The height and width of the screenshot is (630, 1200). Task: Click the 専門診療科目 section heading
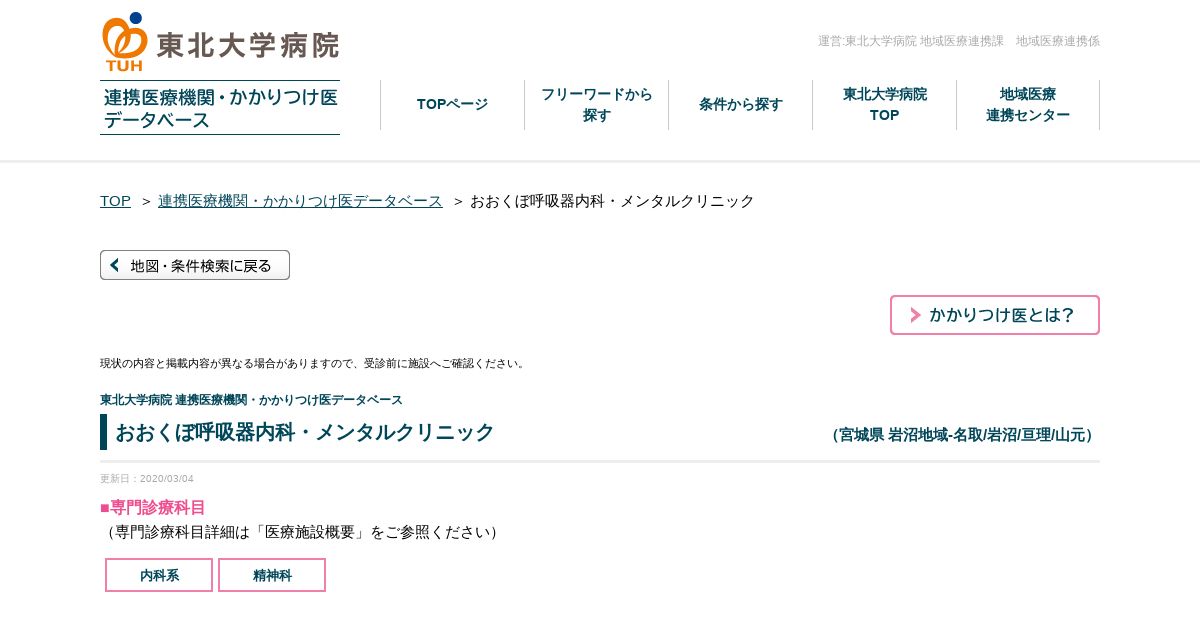click(x=153, y=507)
